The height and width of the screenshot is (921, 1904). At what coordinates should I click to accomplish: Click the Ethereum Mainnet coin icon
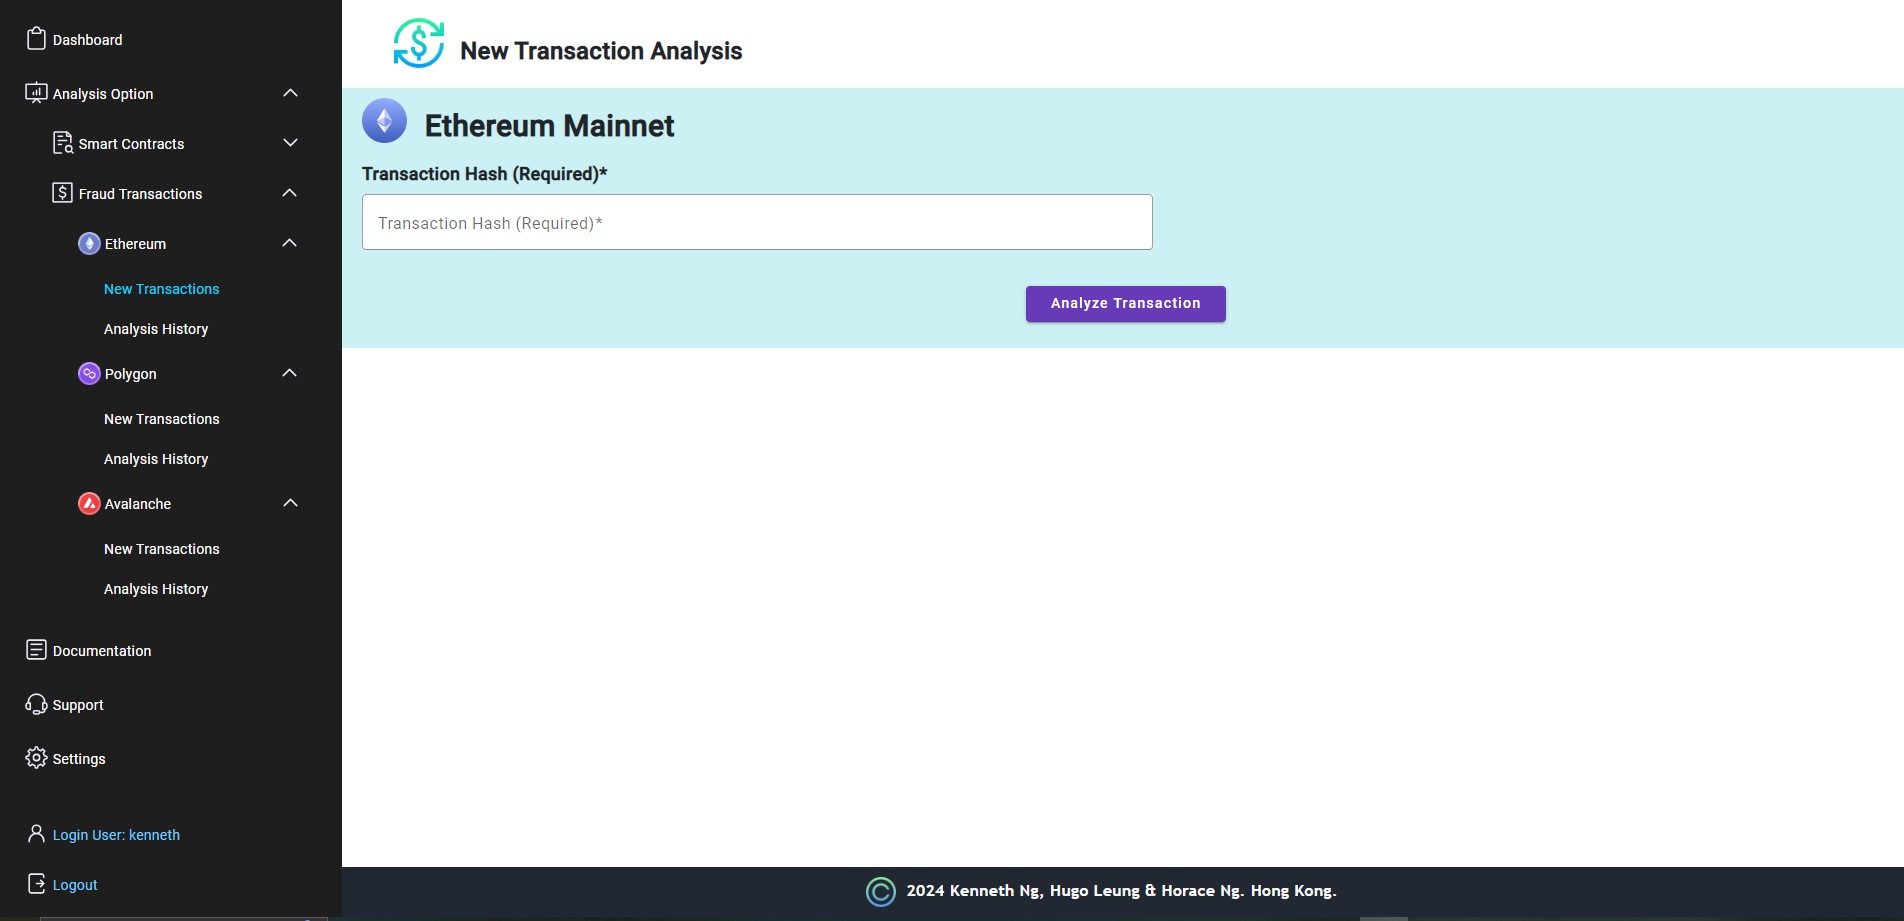[x=384, y=121]
